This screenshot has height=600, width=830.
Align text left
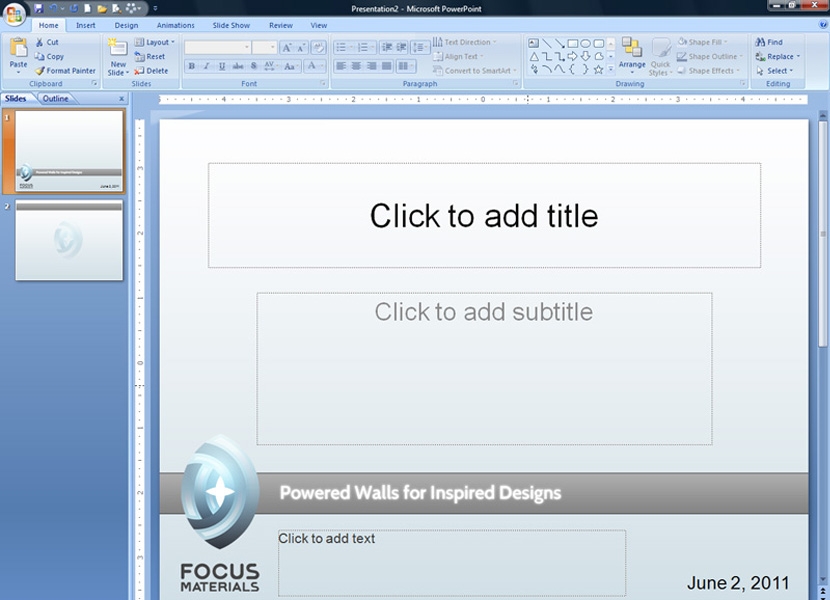click(341, 66)
